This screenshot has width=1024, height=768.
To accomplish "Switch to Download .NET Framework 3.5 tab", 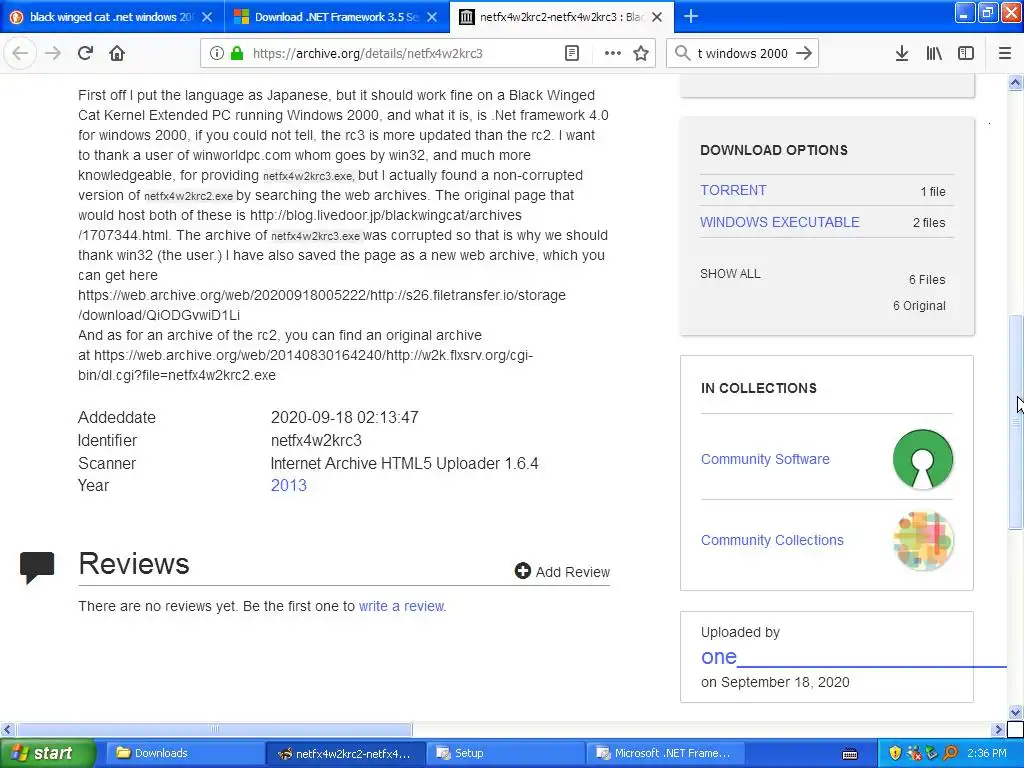I will coord(337,17).
